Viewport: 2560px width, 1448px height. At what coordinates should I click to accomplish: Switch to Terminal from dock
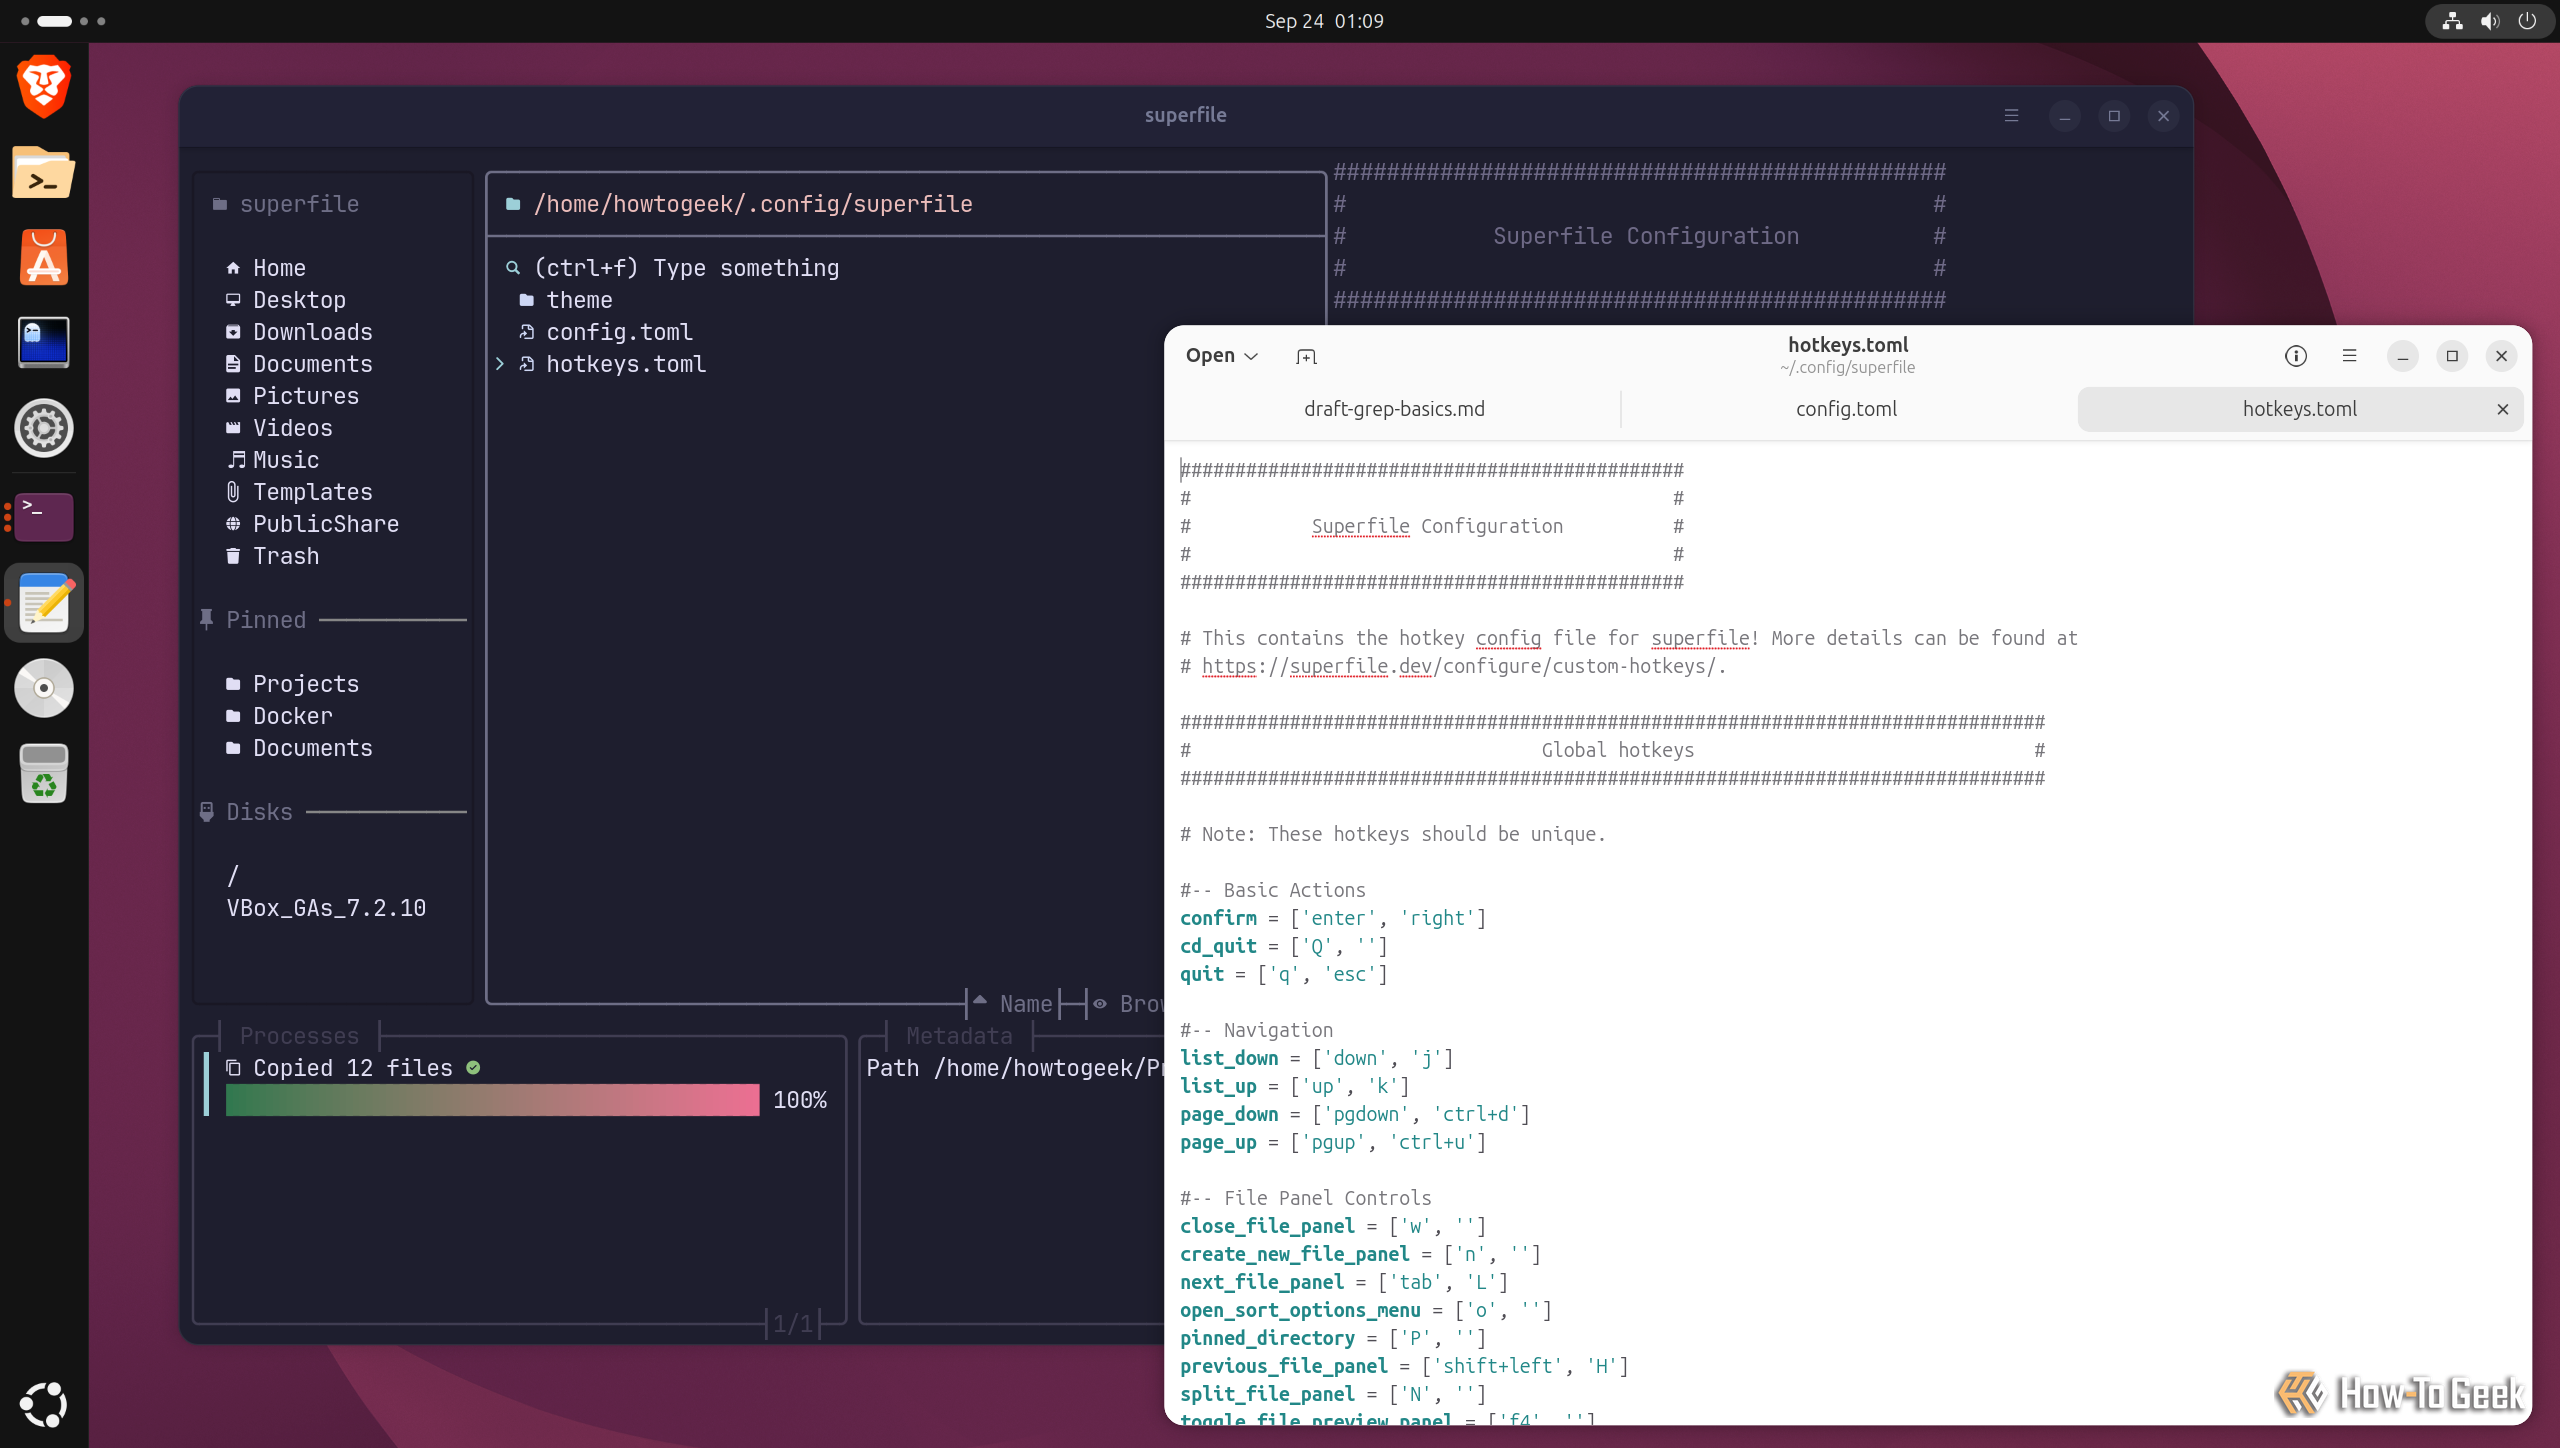click(x=44, y=516)
